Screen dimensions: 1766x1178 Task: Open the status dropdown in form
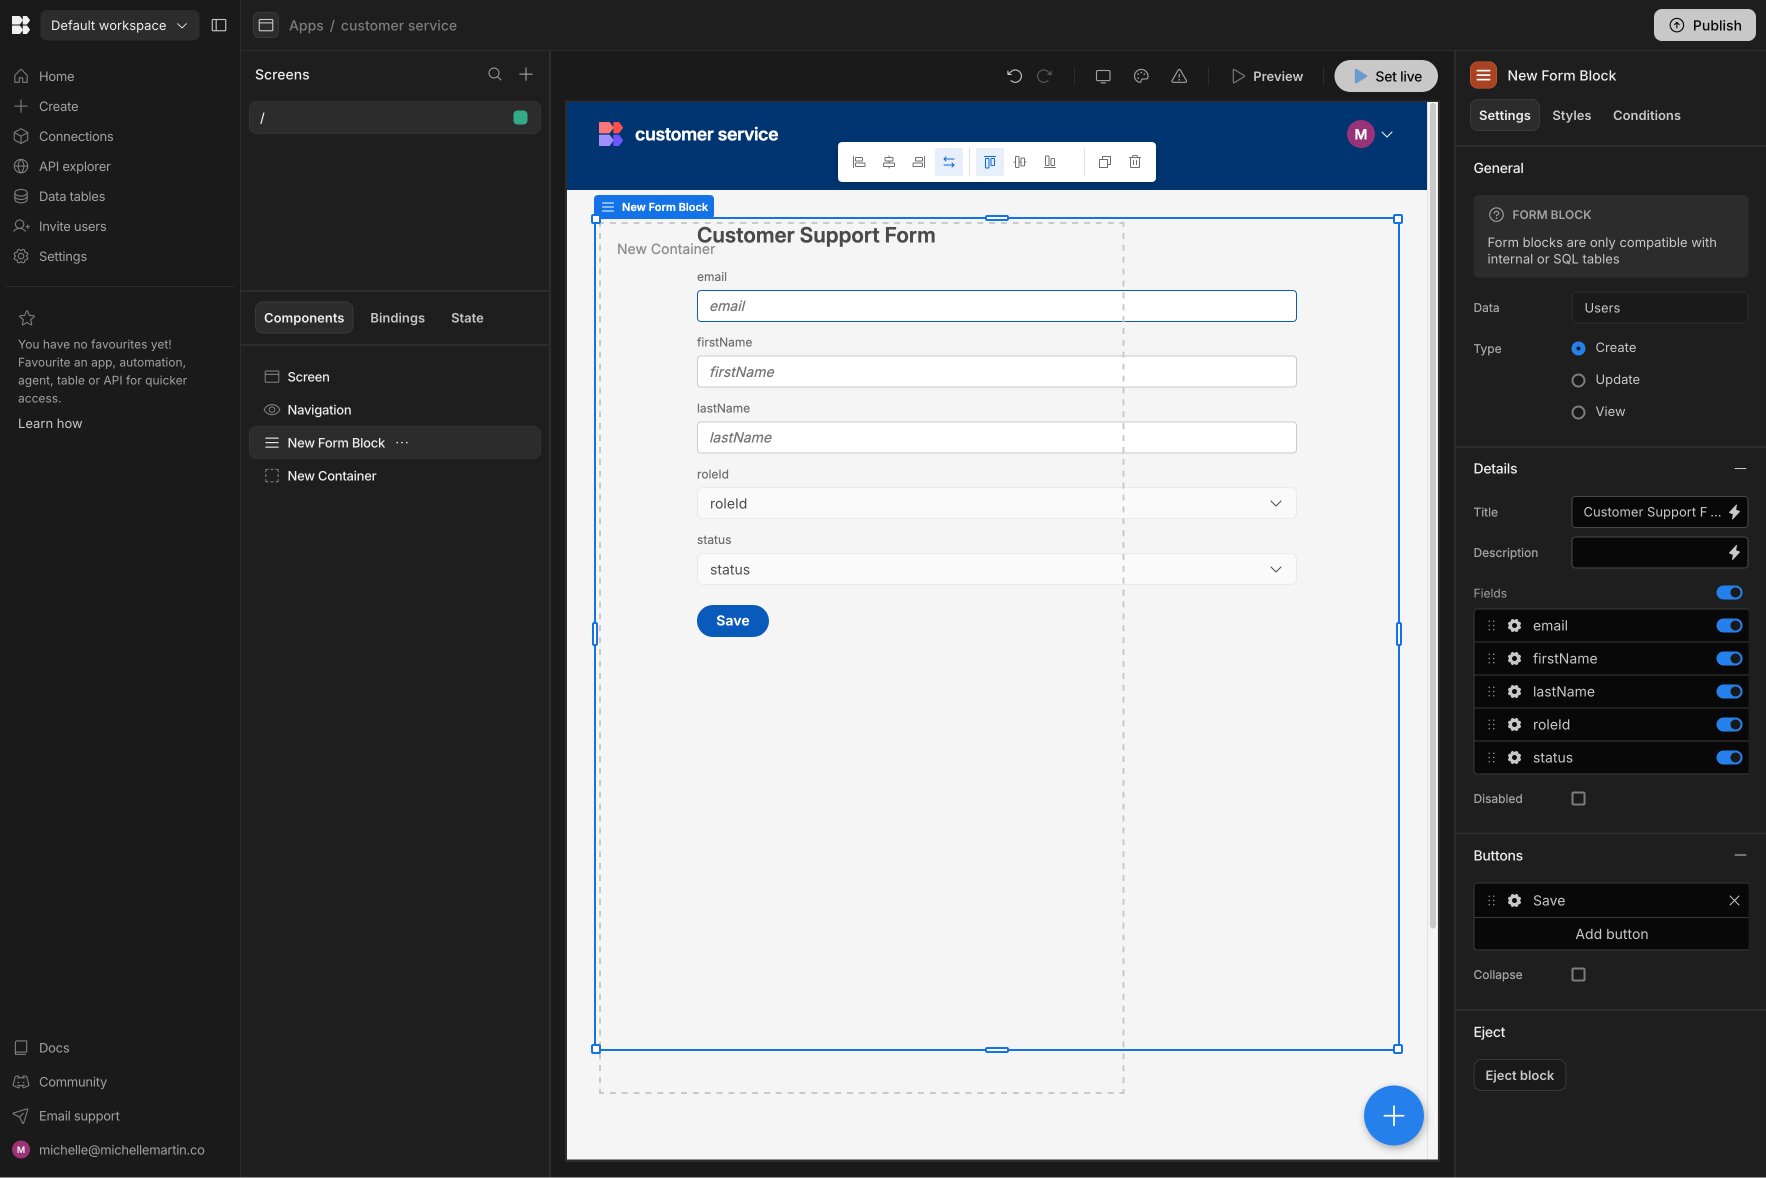[996, 569]
